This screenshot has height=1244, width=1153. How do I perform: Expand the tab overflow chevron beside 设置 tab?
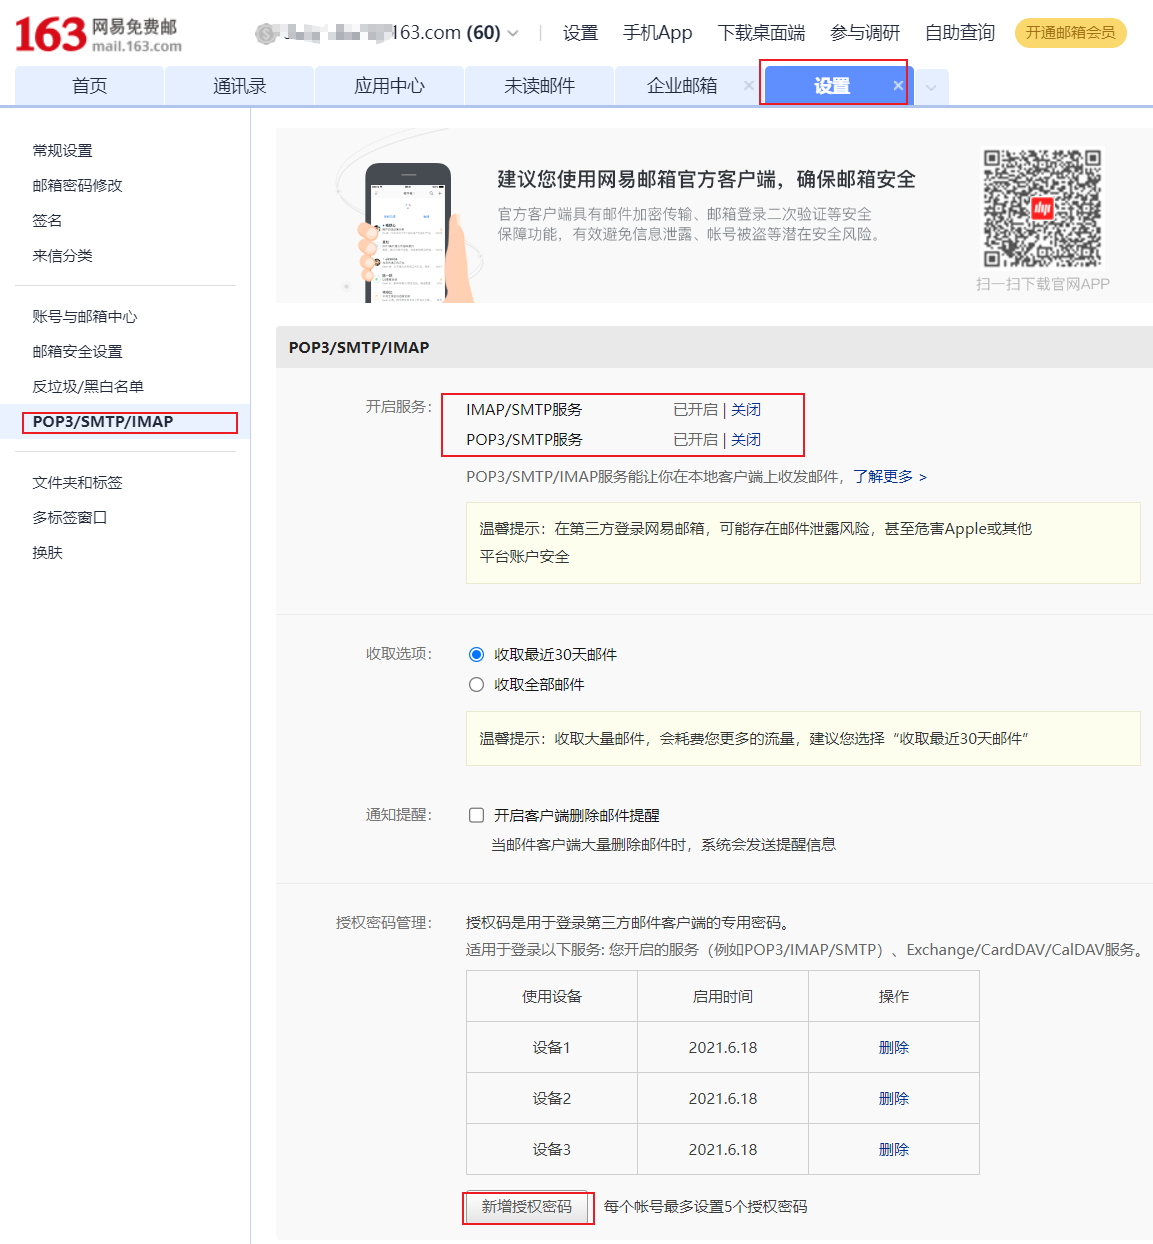coord(930,88)
